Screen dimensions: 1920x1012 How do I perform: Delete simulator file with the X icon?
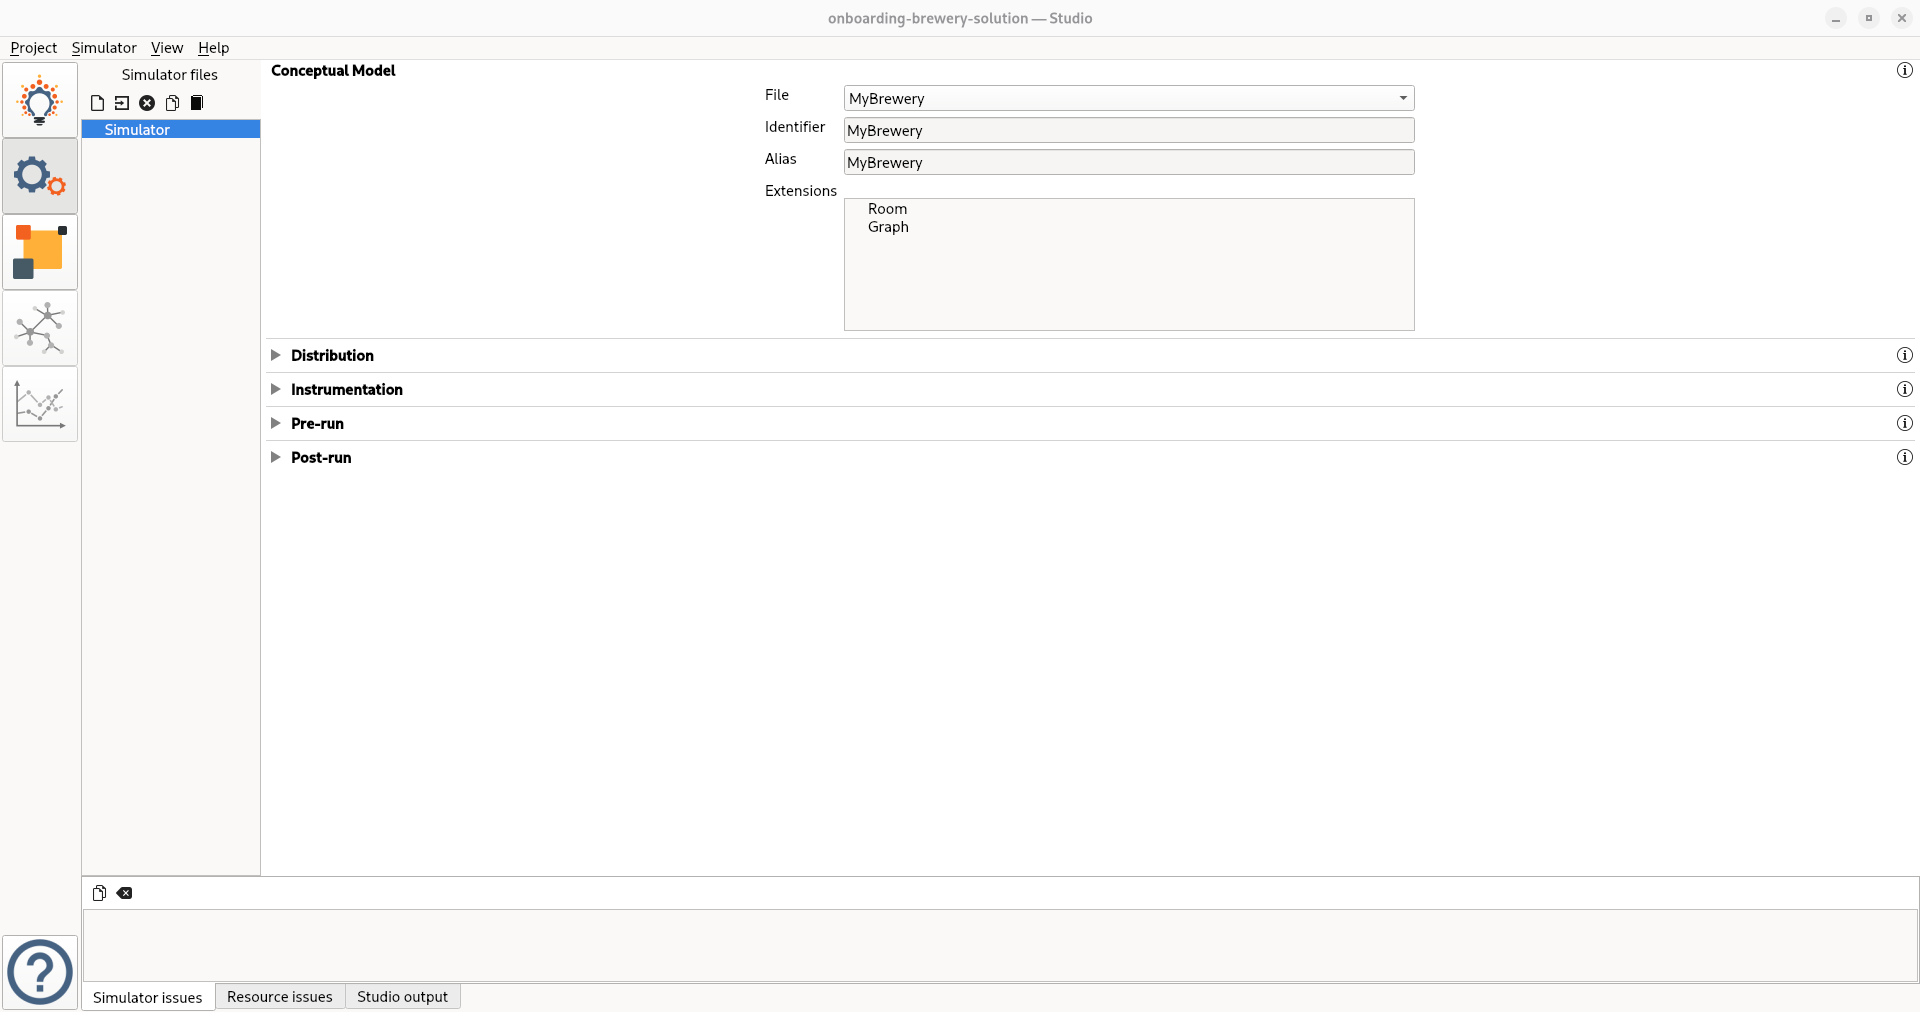pyautogui.click(x=147, y=103)
